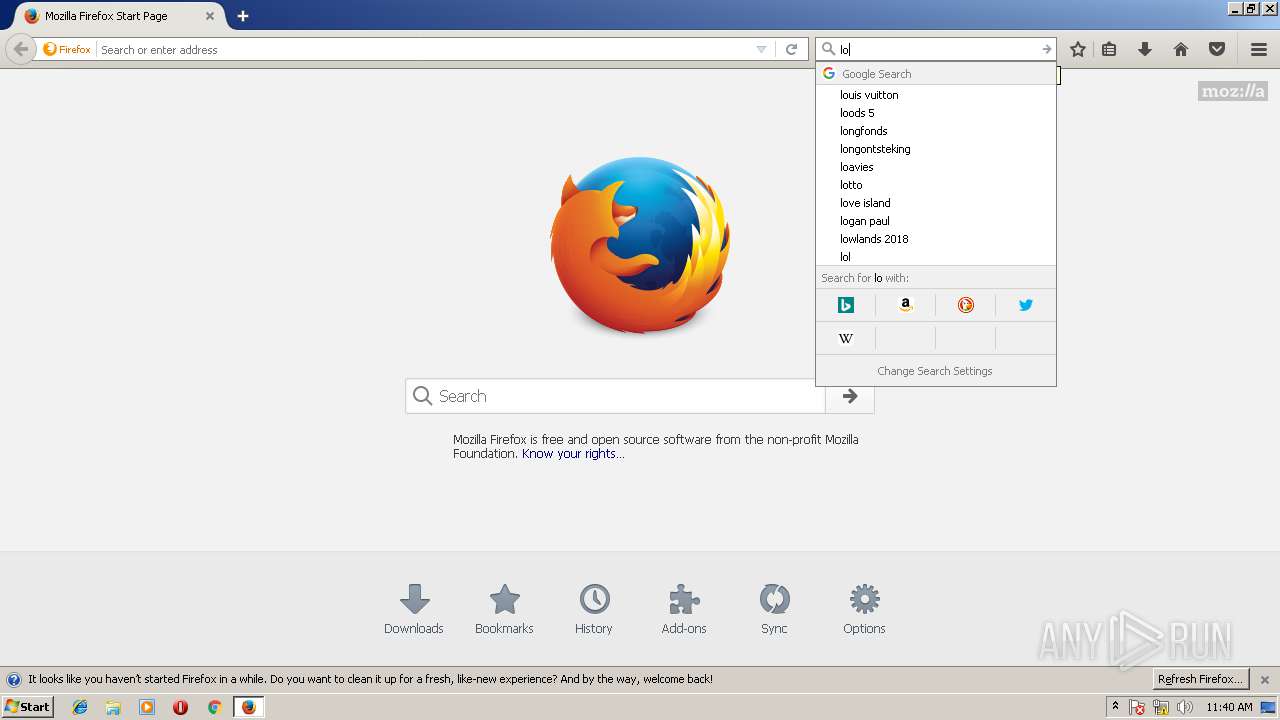Go to the Firefox home page icon

pyautogui.click(x=1181, y=49)
